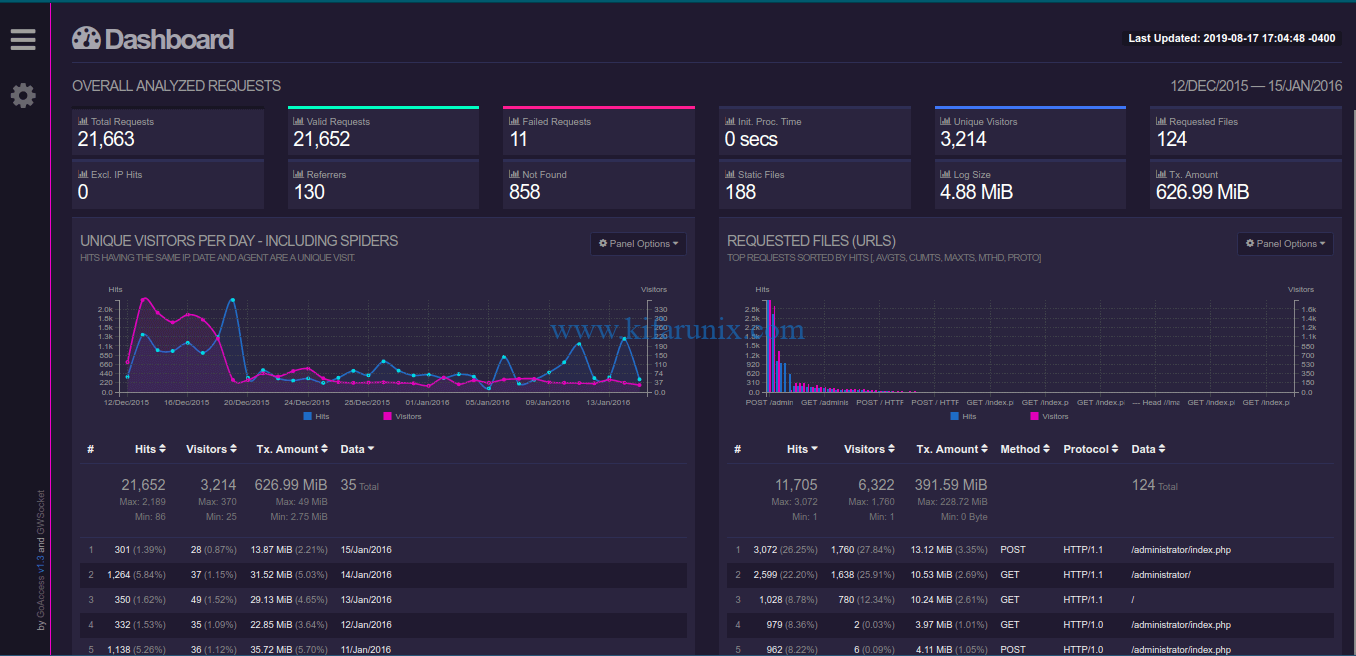Click the 12/DEC/2015 — 15/JAN/2016 date range
1356x656 pixels.
click(1256, 86)
